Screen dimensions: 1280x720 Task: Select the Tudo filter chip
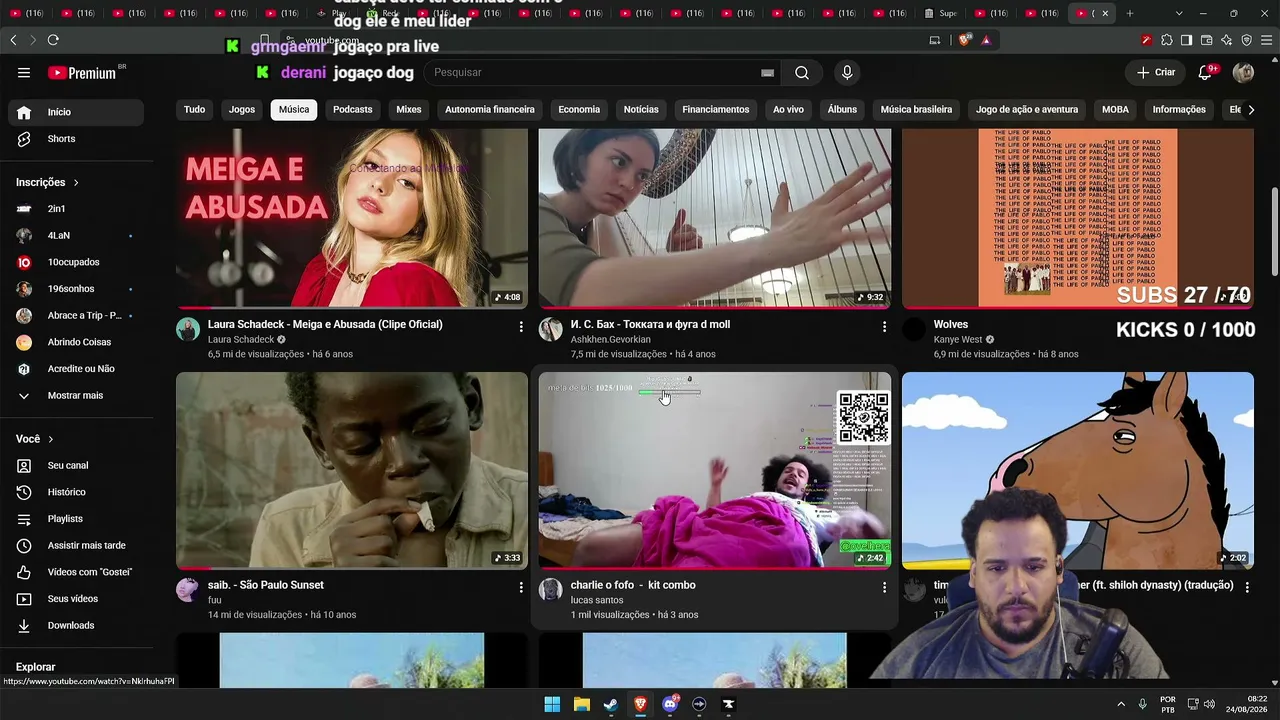click(194, 109)
